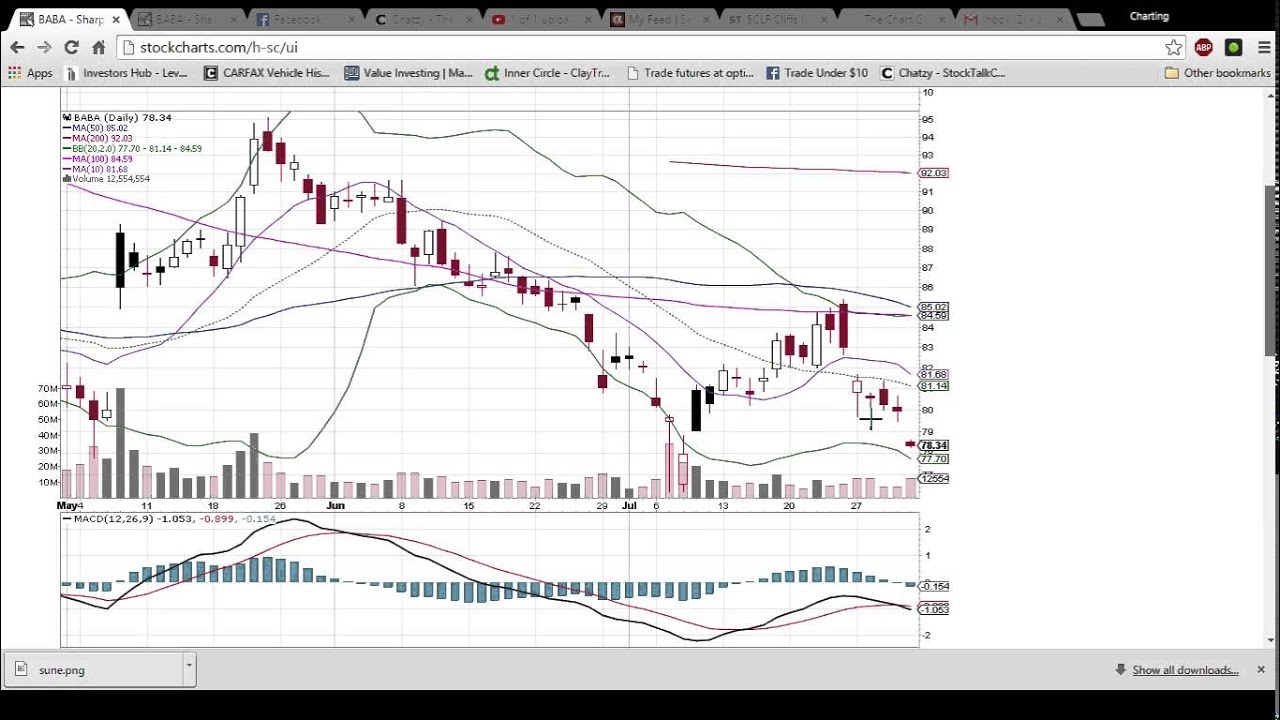Click the address bar showing stockcharts.com/h-sc/ui
1280x720 pixels.
point(640,47)
